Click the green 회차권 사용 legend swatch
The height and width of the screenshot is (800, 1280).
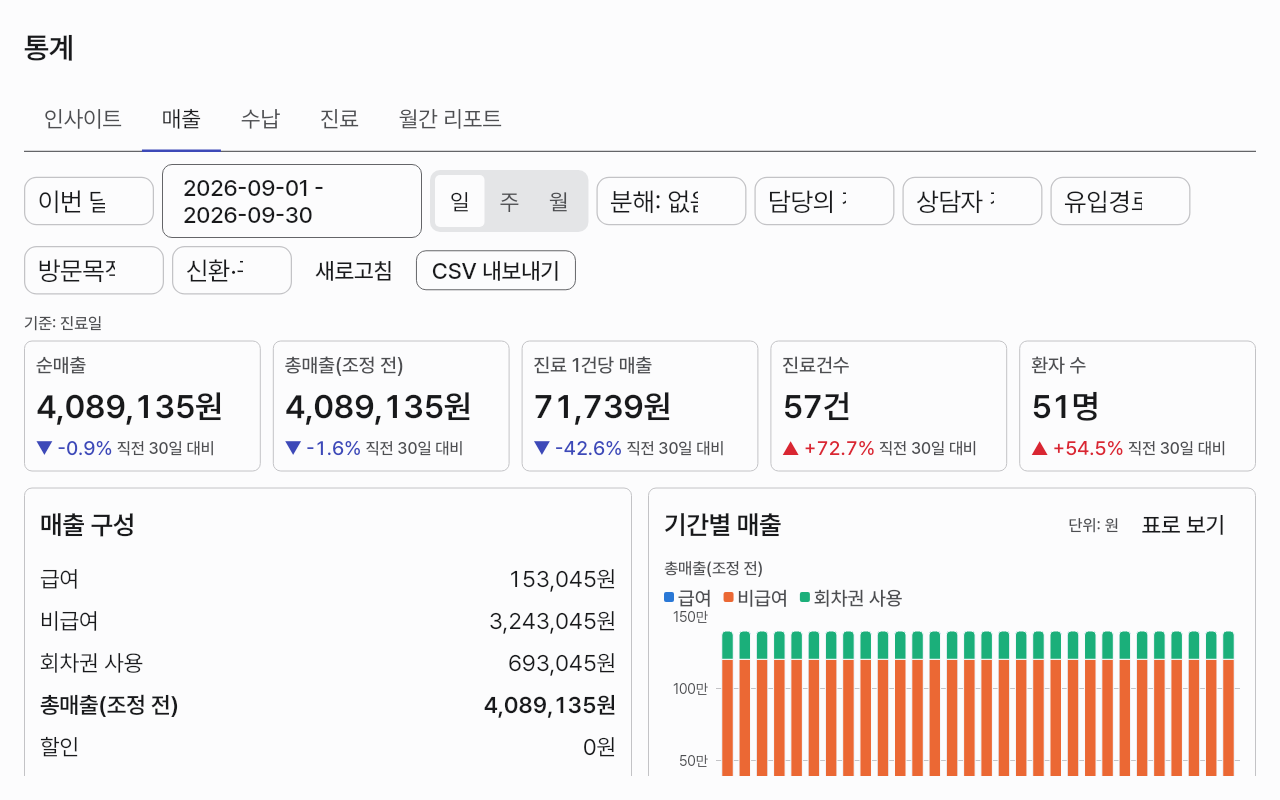pyautogui.click(x=805, y=598)
